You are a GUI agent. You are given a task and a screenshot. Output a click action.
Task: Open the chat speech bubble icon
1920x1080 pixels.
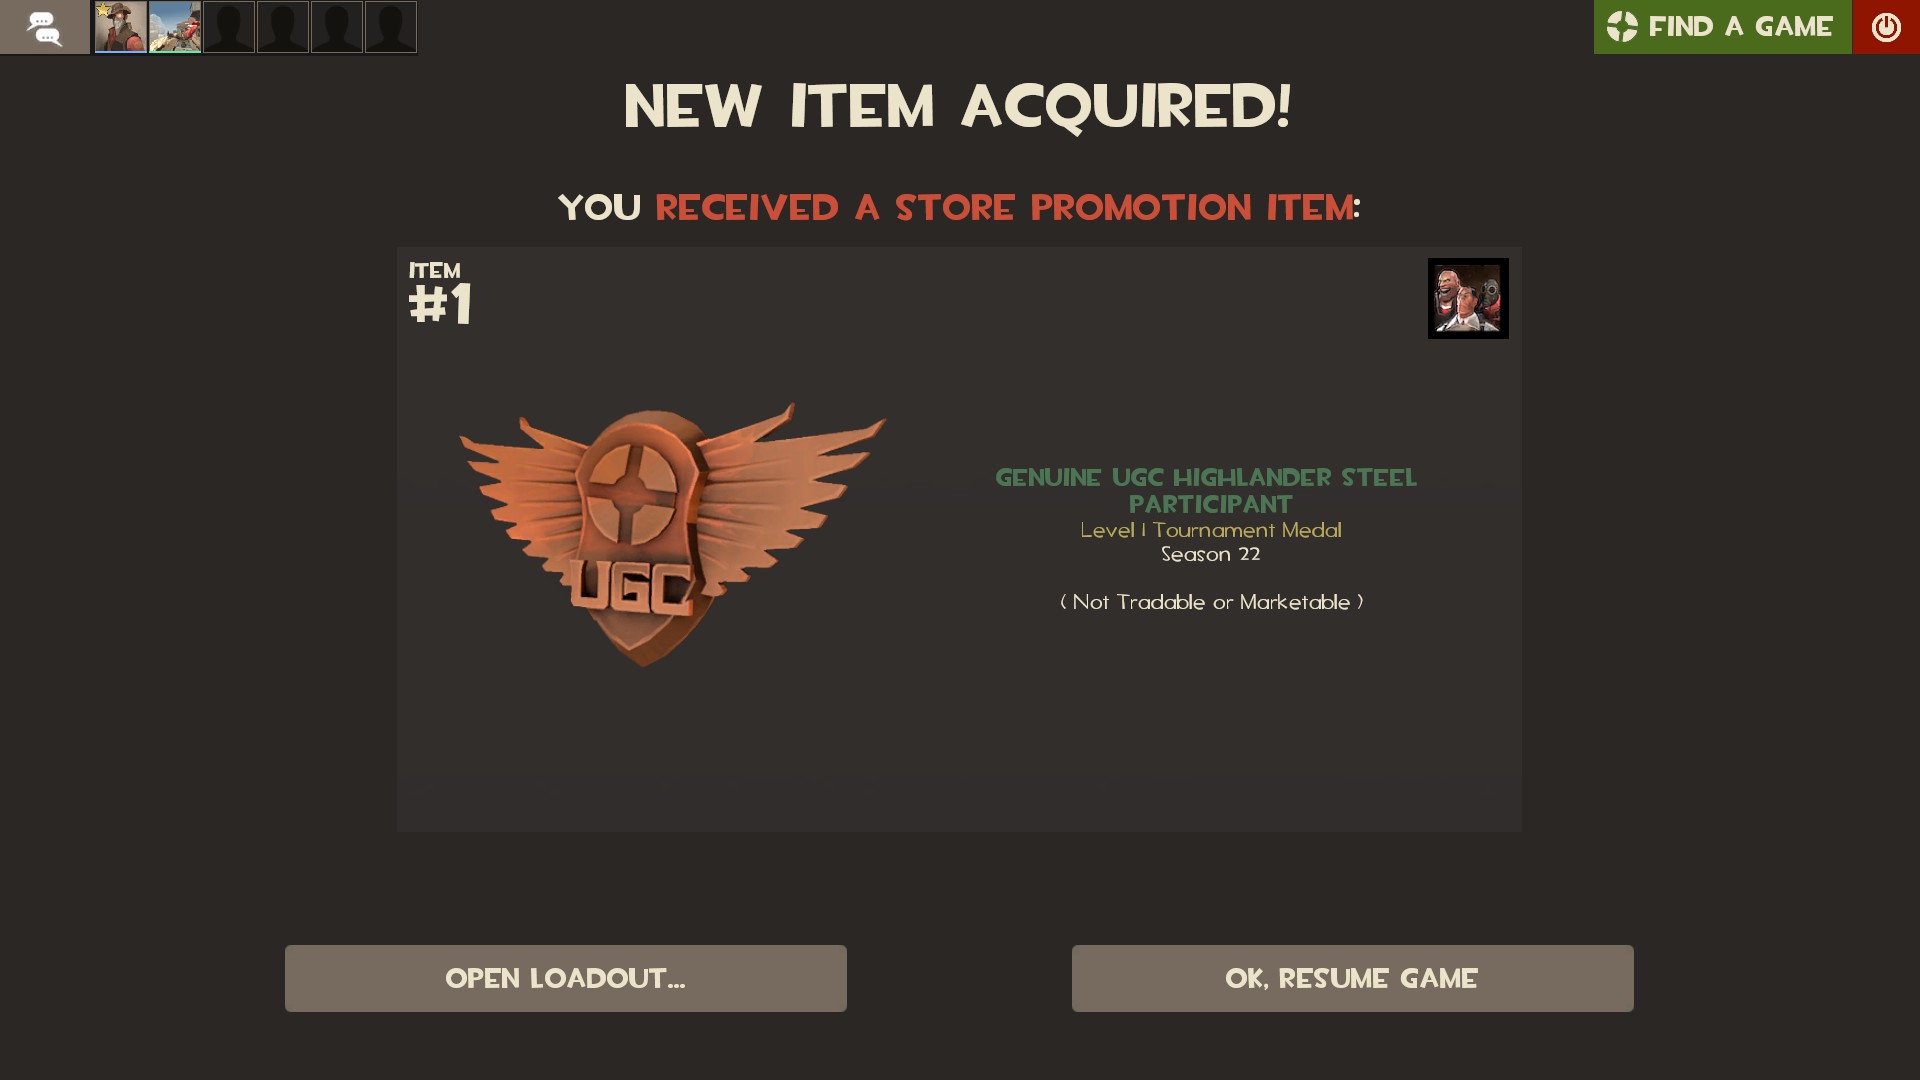point(44,27)
